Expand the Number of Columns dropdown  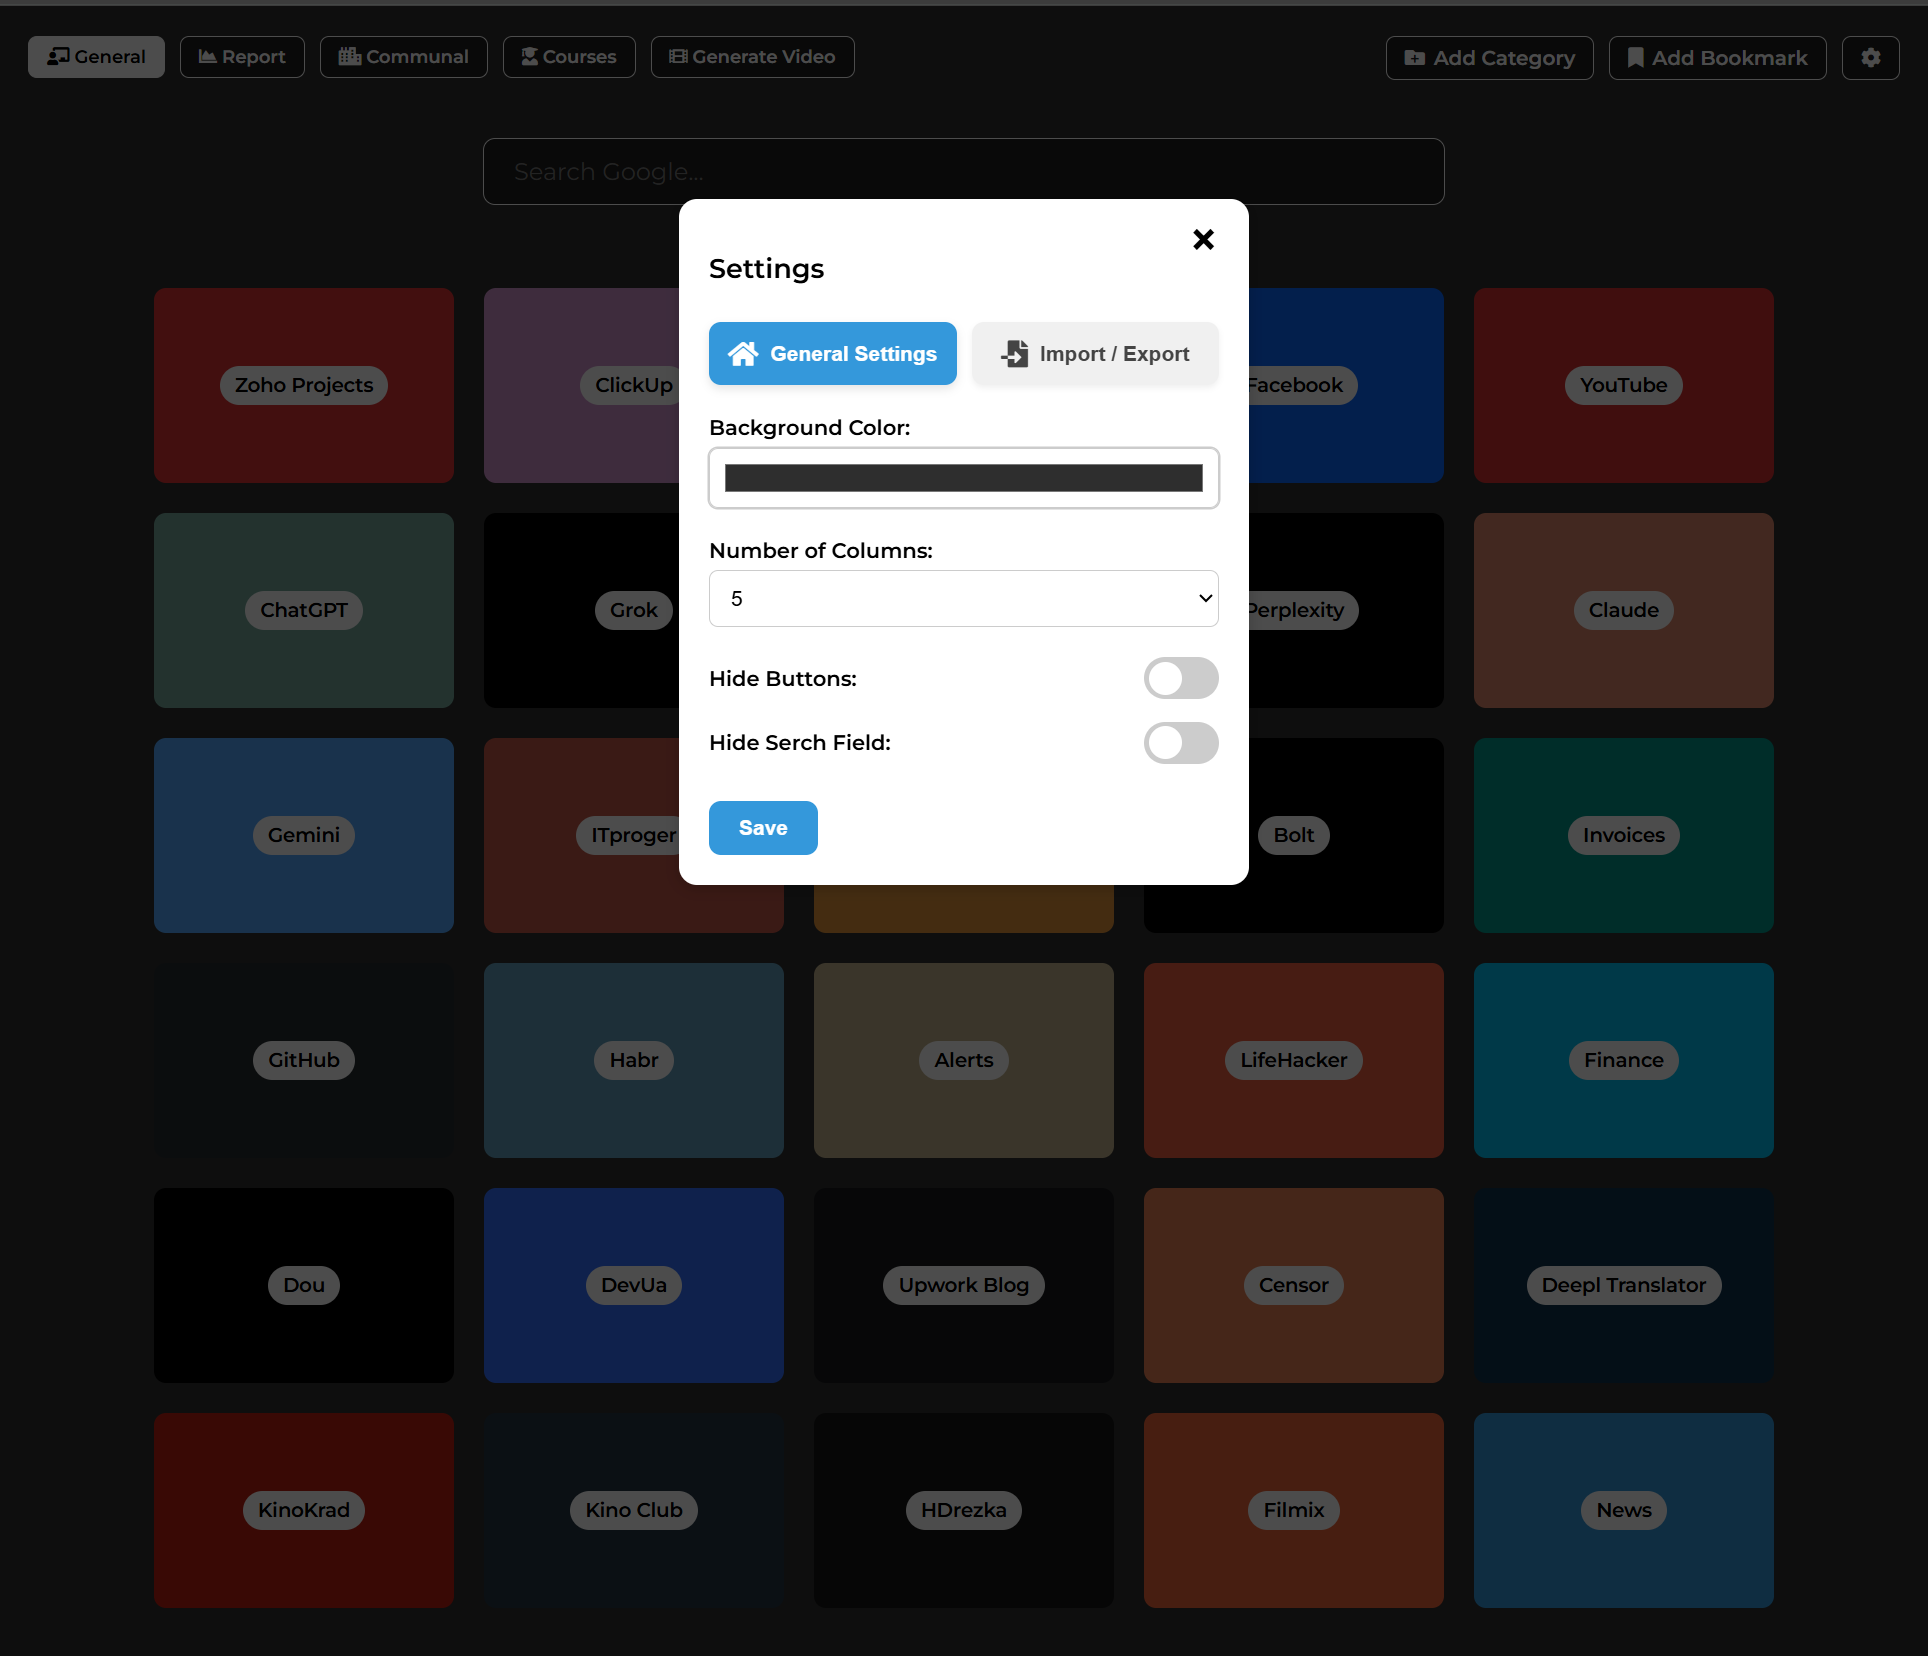click(x=963, y=598)
